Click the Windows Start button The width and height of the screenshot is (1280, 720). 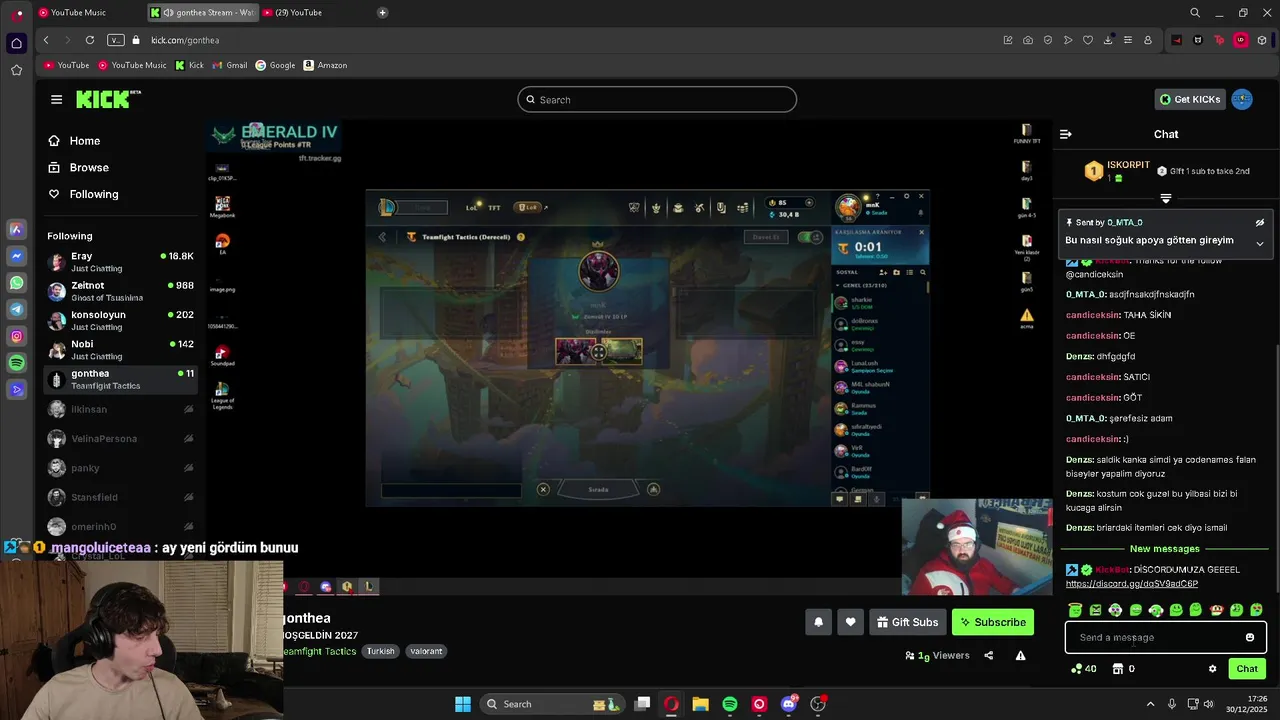(463, 704)
